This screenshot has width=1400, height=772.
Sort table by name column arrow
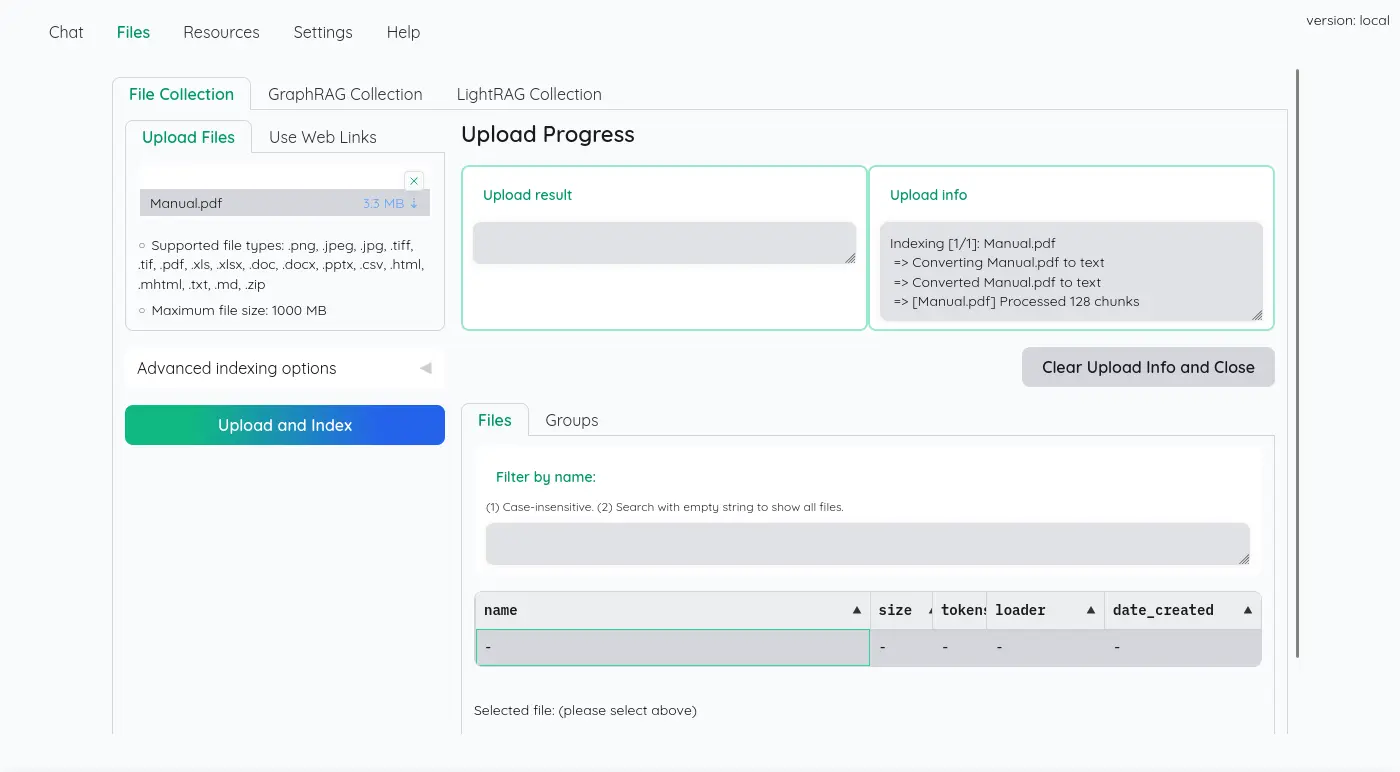pyautogui.click(x=856, y=610)
